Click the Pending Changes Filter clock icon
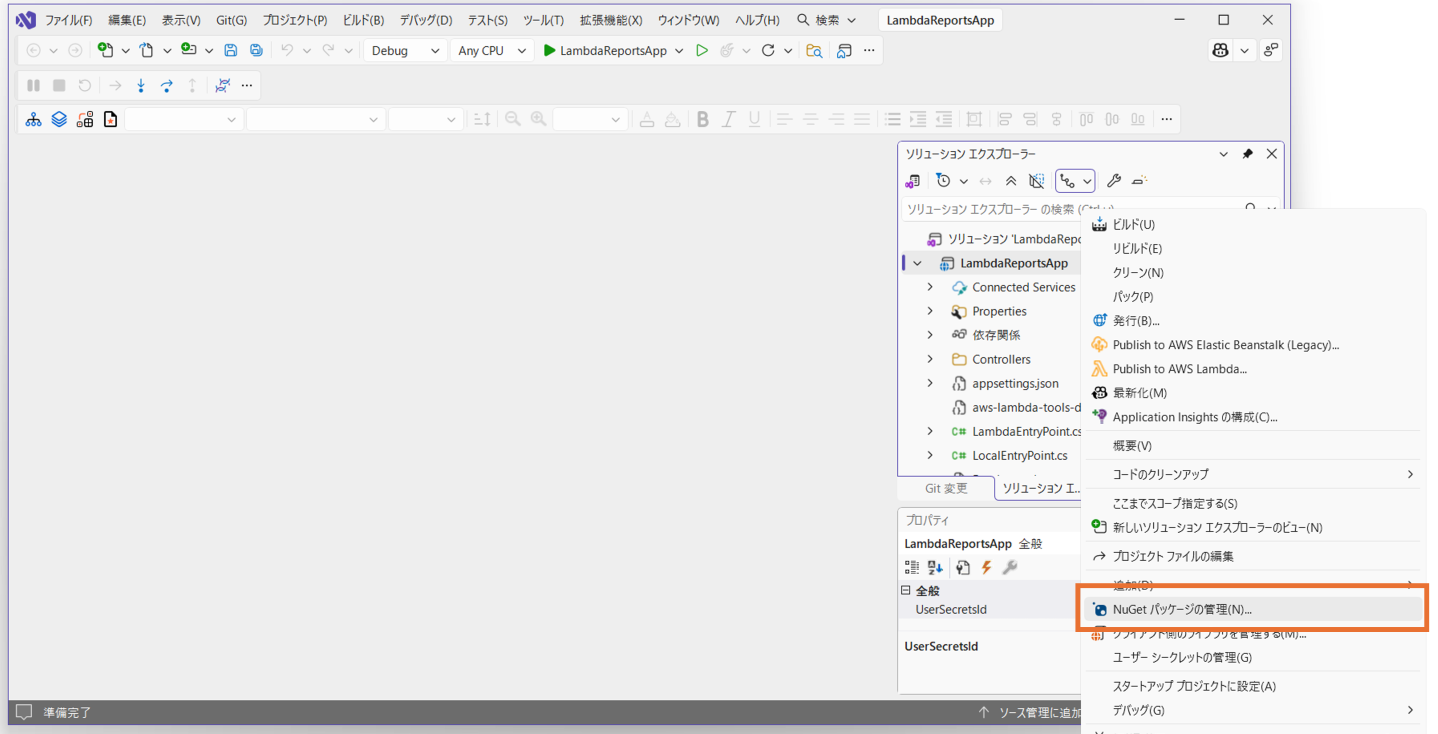Image resolution: width=1438 pixels, height=734 pixels. (943, 181)
